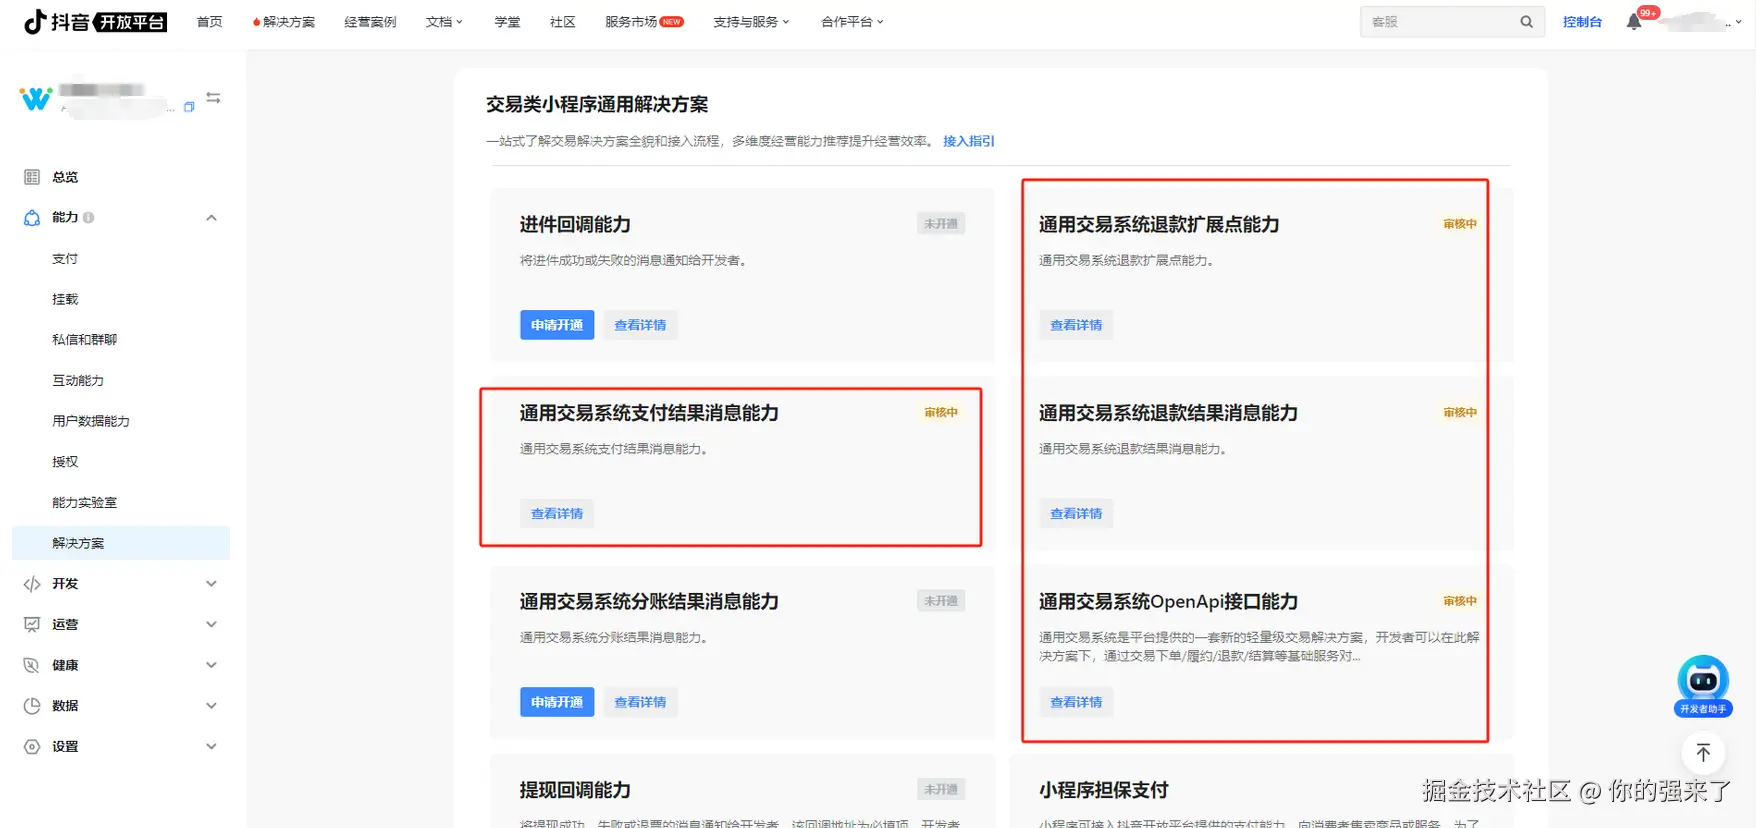This screenshot has height=828, width=1756.
Task: Click 申请开通 for 进件回调能力
Action: tap(557, 325)
